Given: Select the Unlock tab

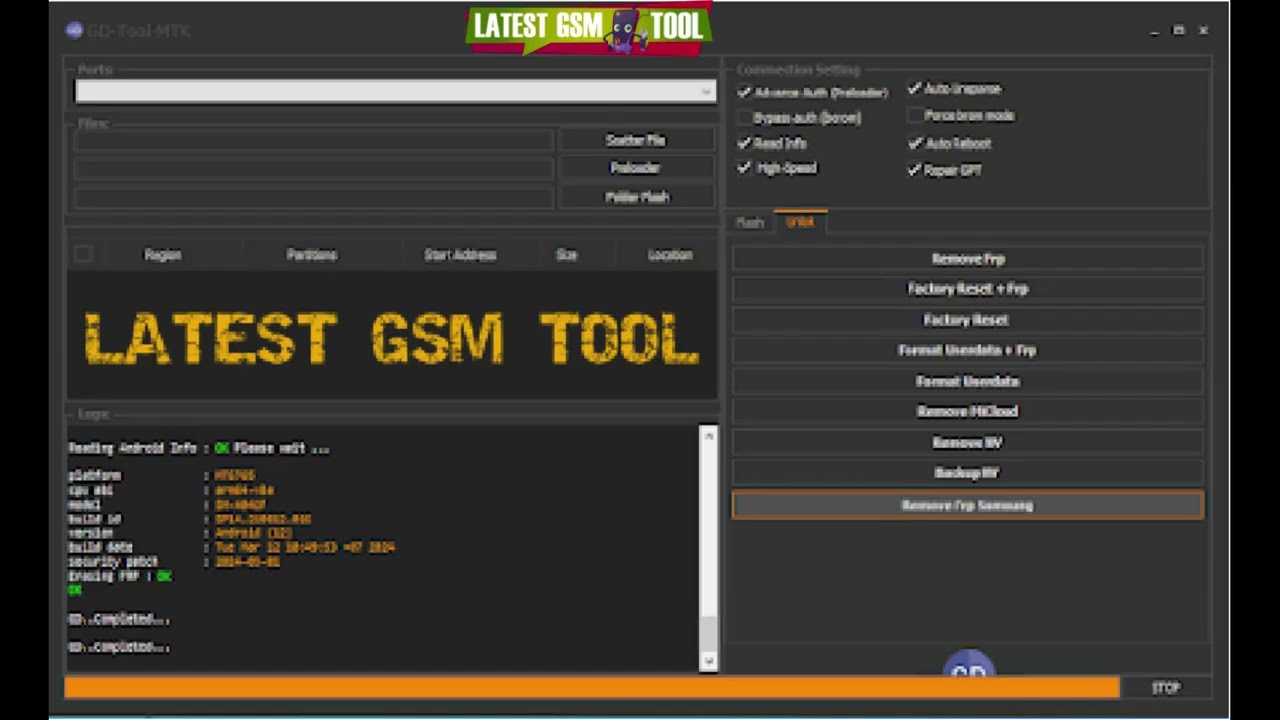Looking at the screenshot, I should pyautogui.click(x=800, y=222).
